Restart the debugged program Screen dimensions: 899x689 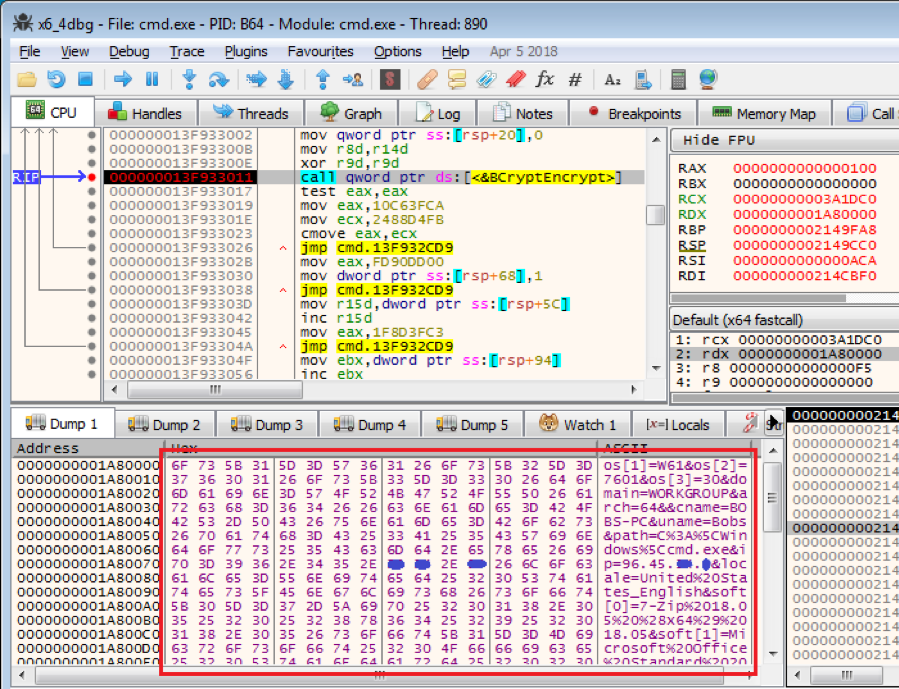(x=57, y=79)
